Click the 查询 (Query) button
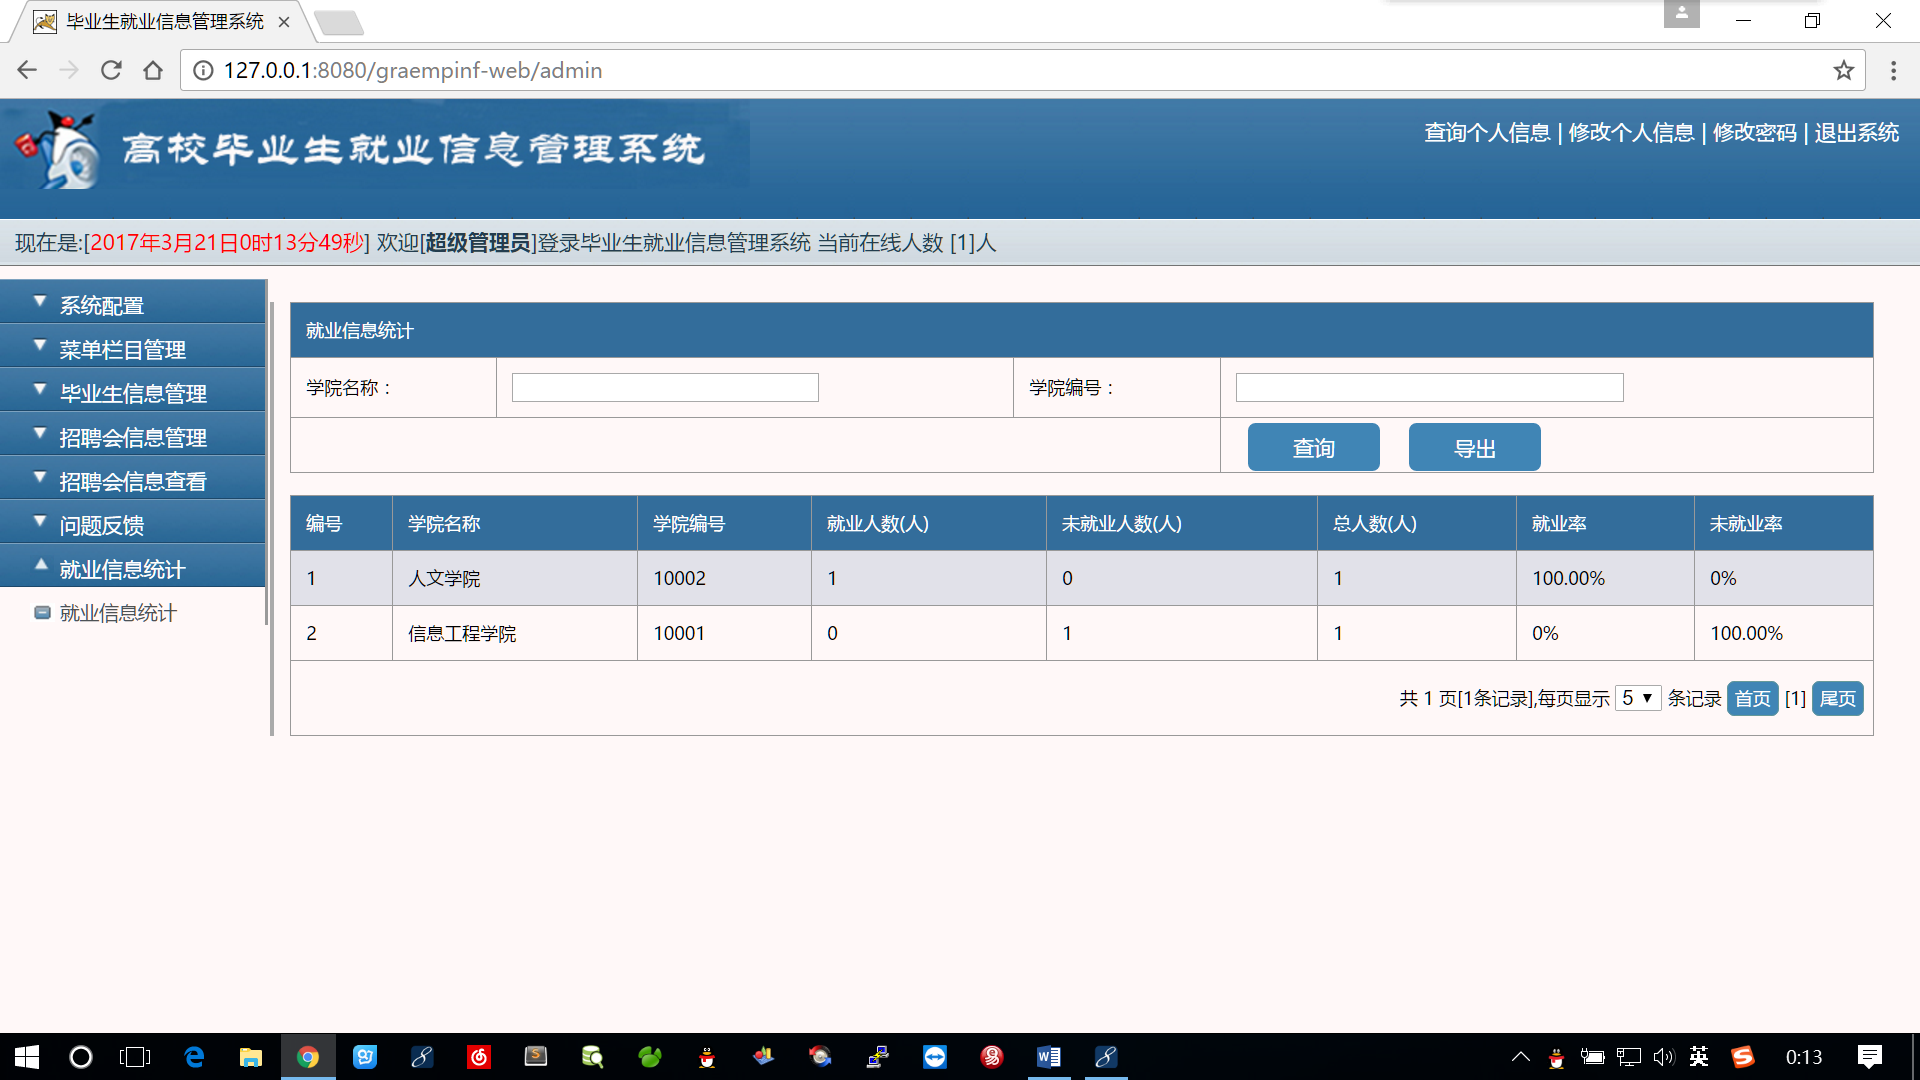 1315,448
